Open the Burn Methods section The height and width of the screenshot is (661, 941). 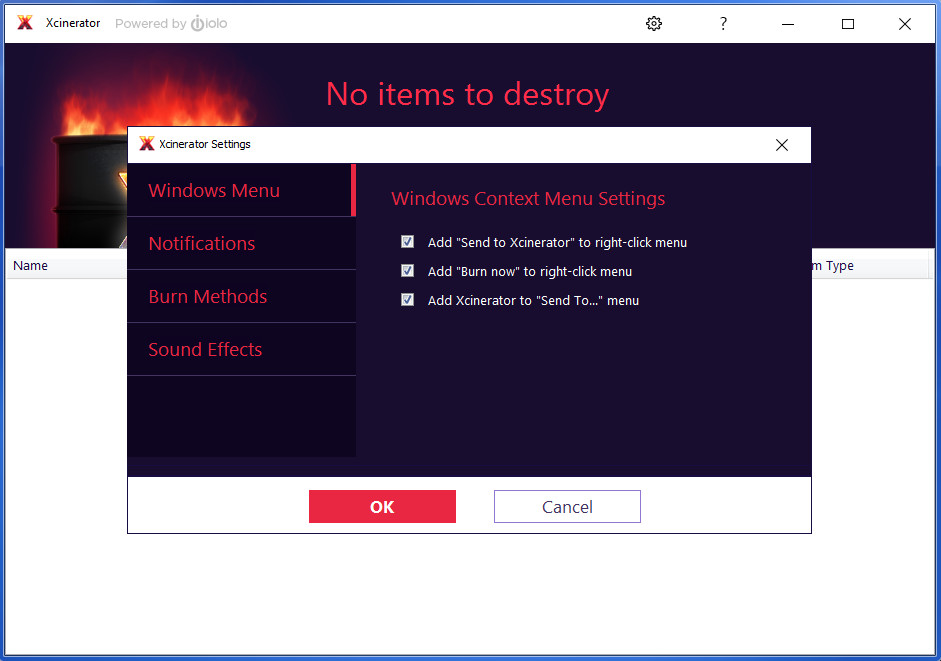[x=209, y=296]
